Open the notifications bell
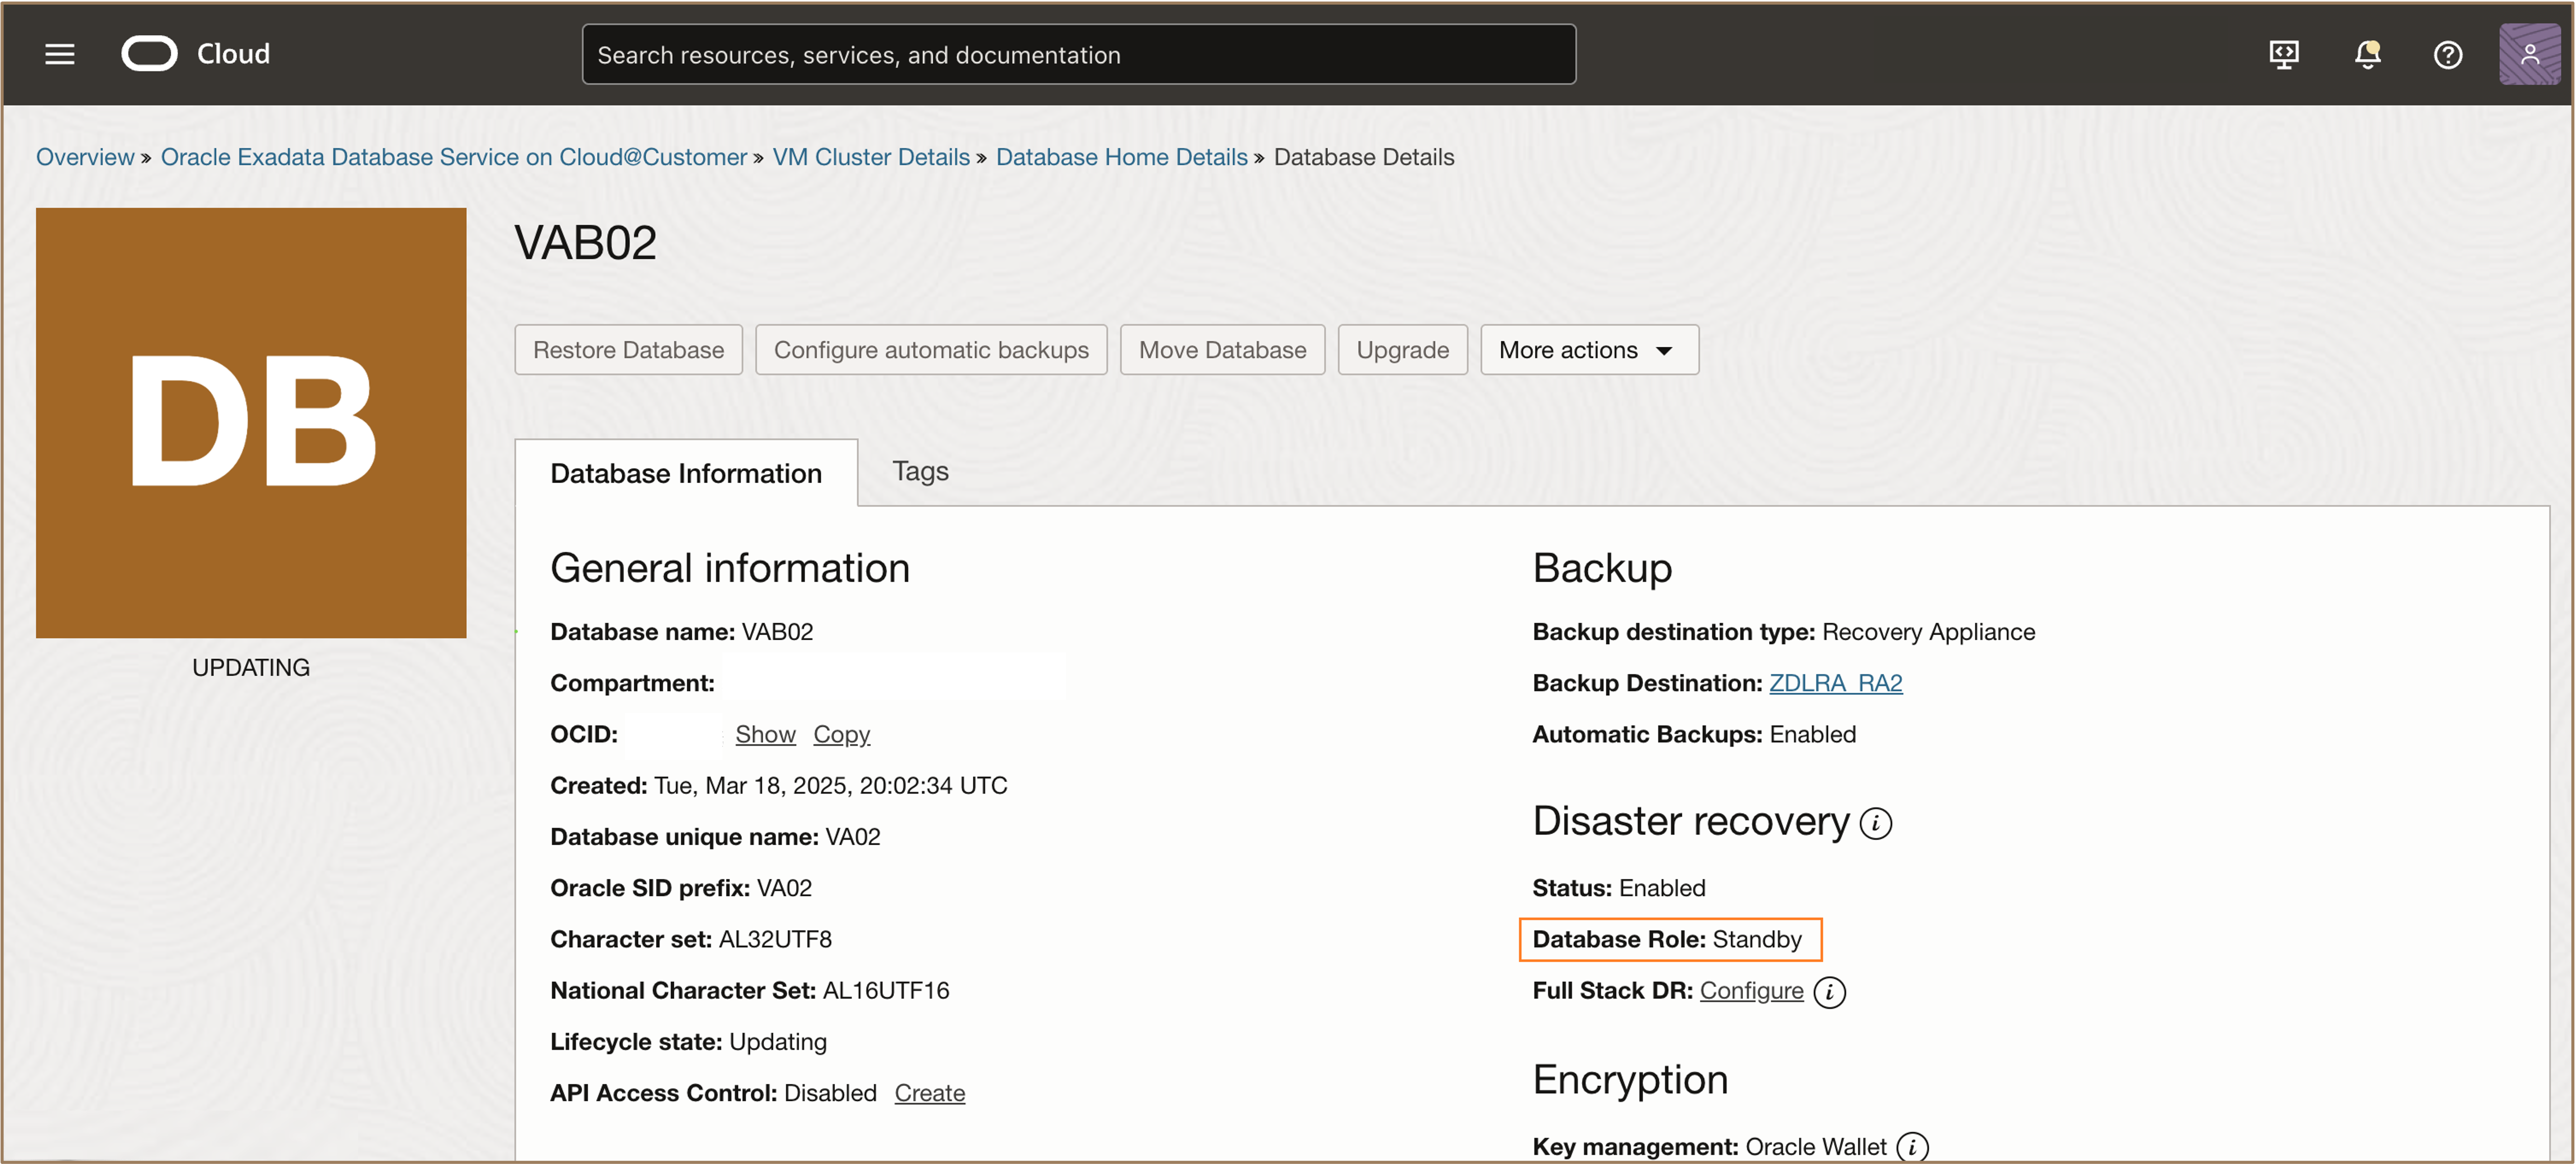Screen dimensions: 2576x1164 [2367, 54]
